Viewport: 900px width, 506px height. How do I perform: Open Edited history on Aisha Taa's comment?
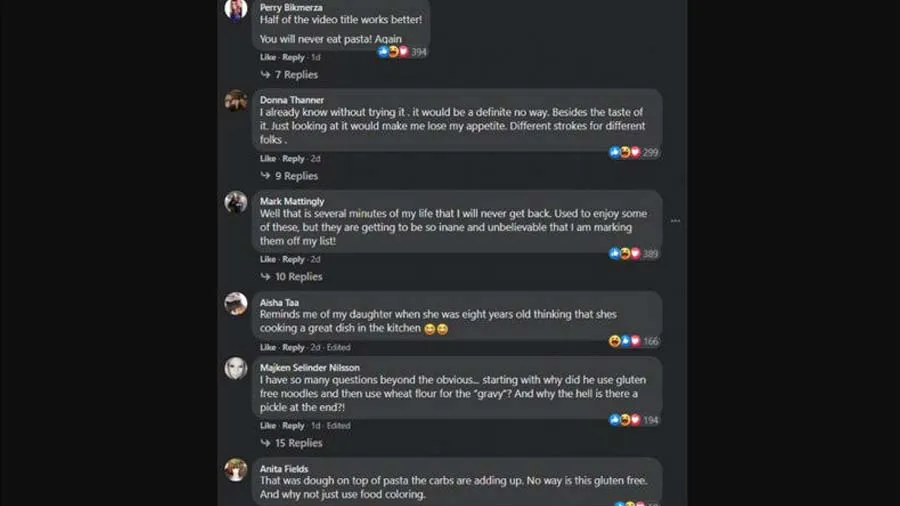coord(339,347)
